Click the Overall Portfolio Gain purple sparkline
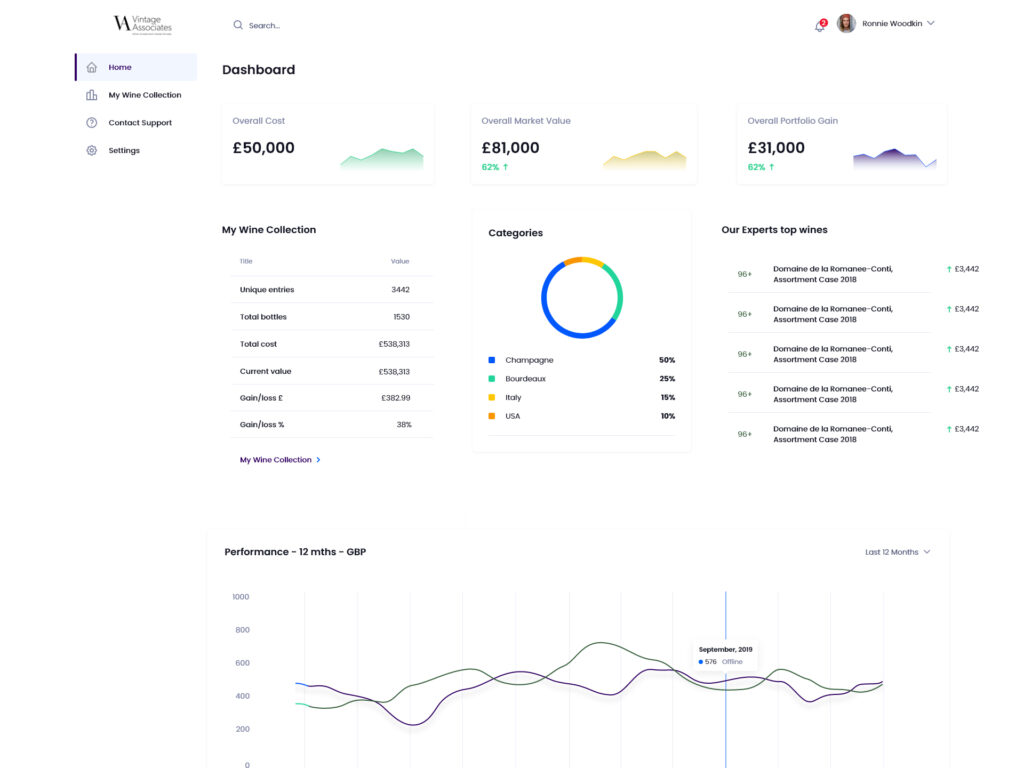 (x=895, y=159)
